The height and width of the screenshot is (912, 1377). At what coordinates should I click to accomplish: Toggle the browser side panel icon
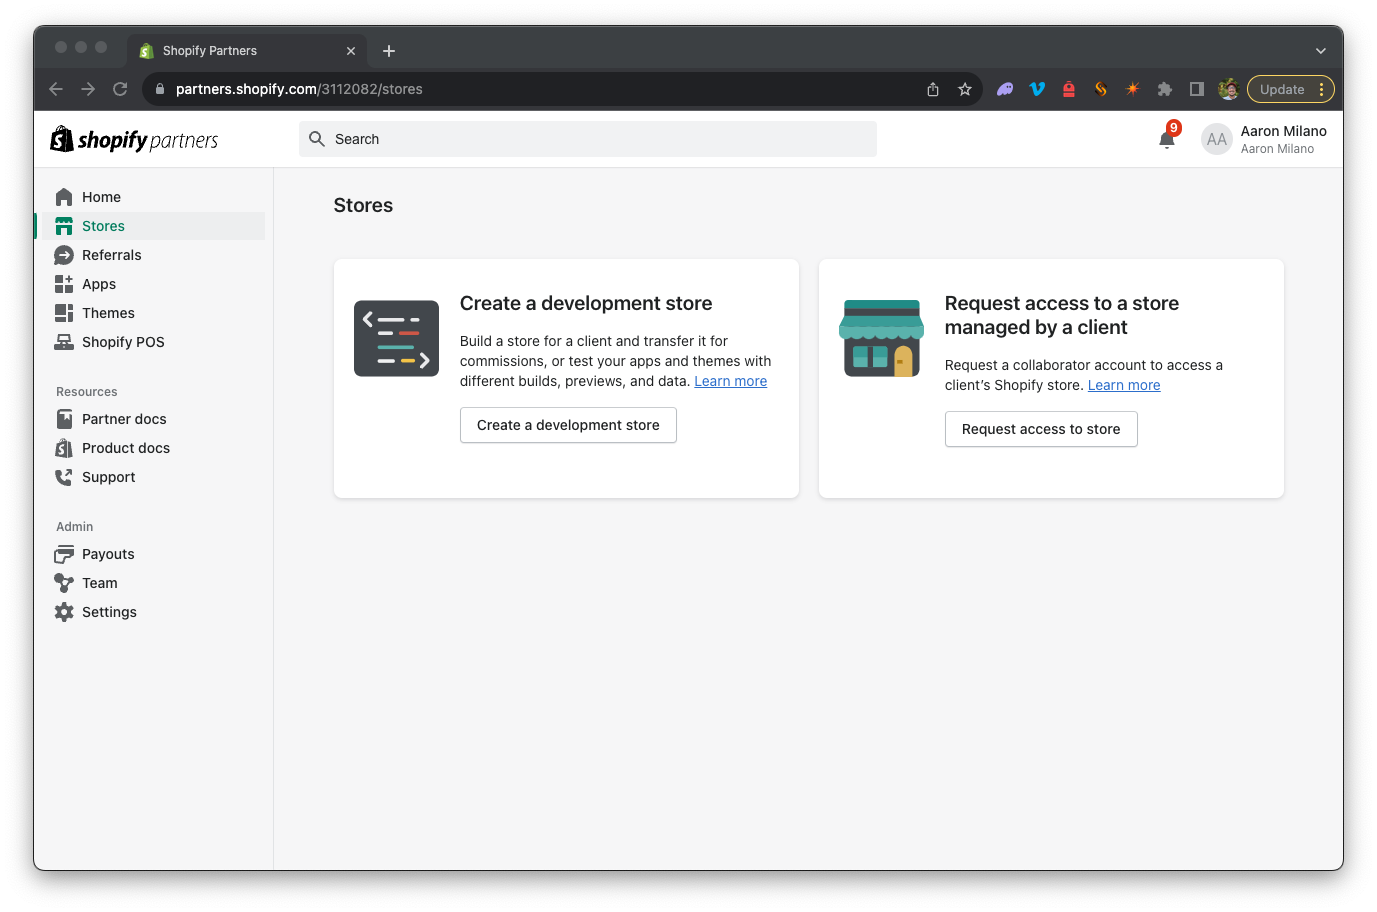(1197, 89)
